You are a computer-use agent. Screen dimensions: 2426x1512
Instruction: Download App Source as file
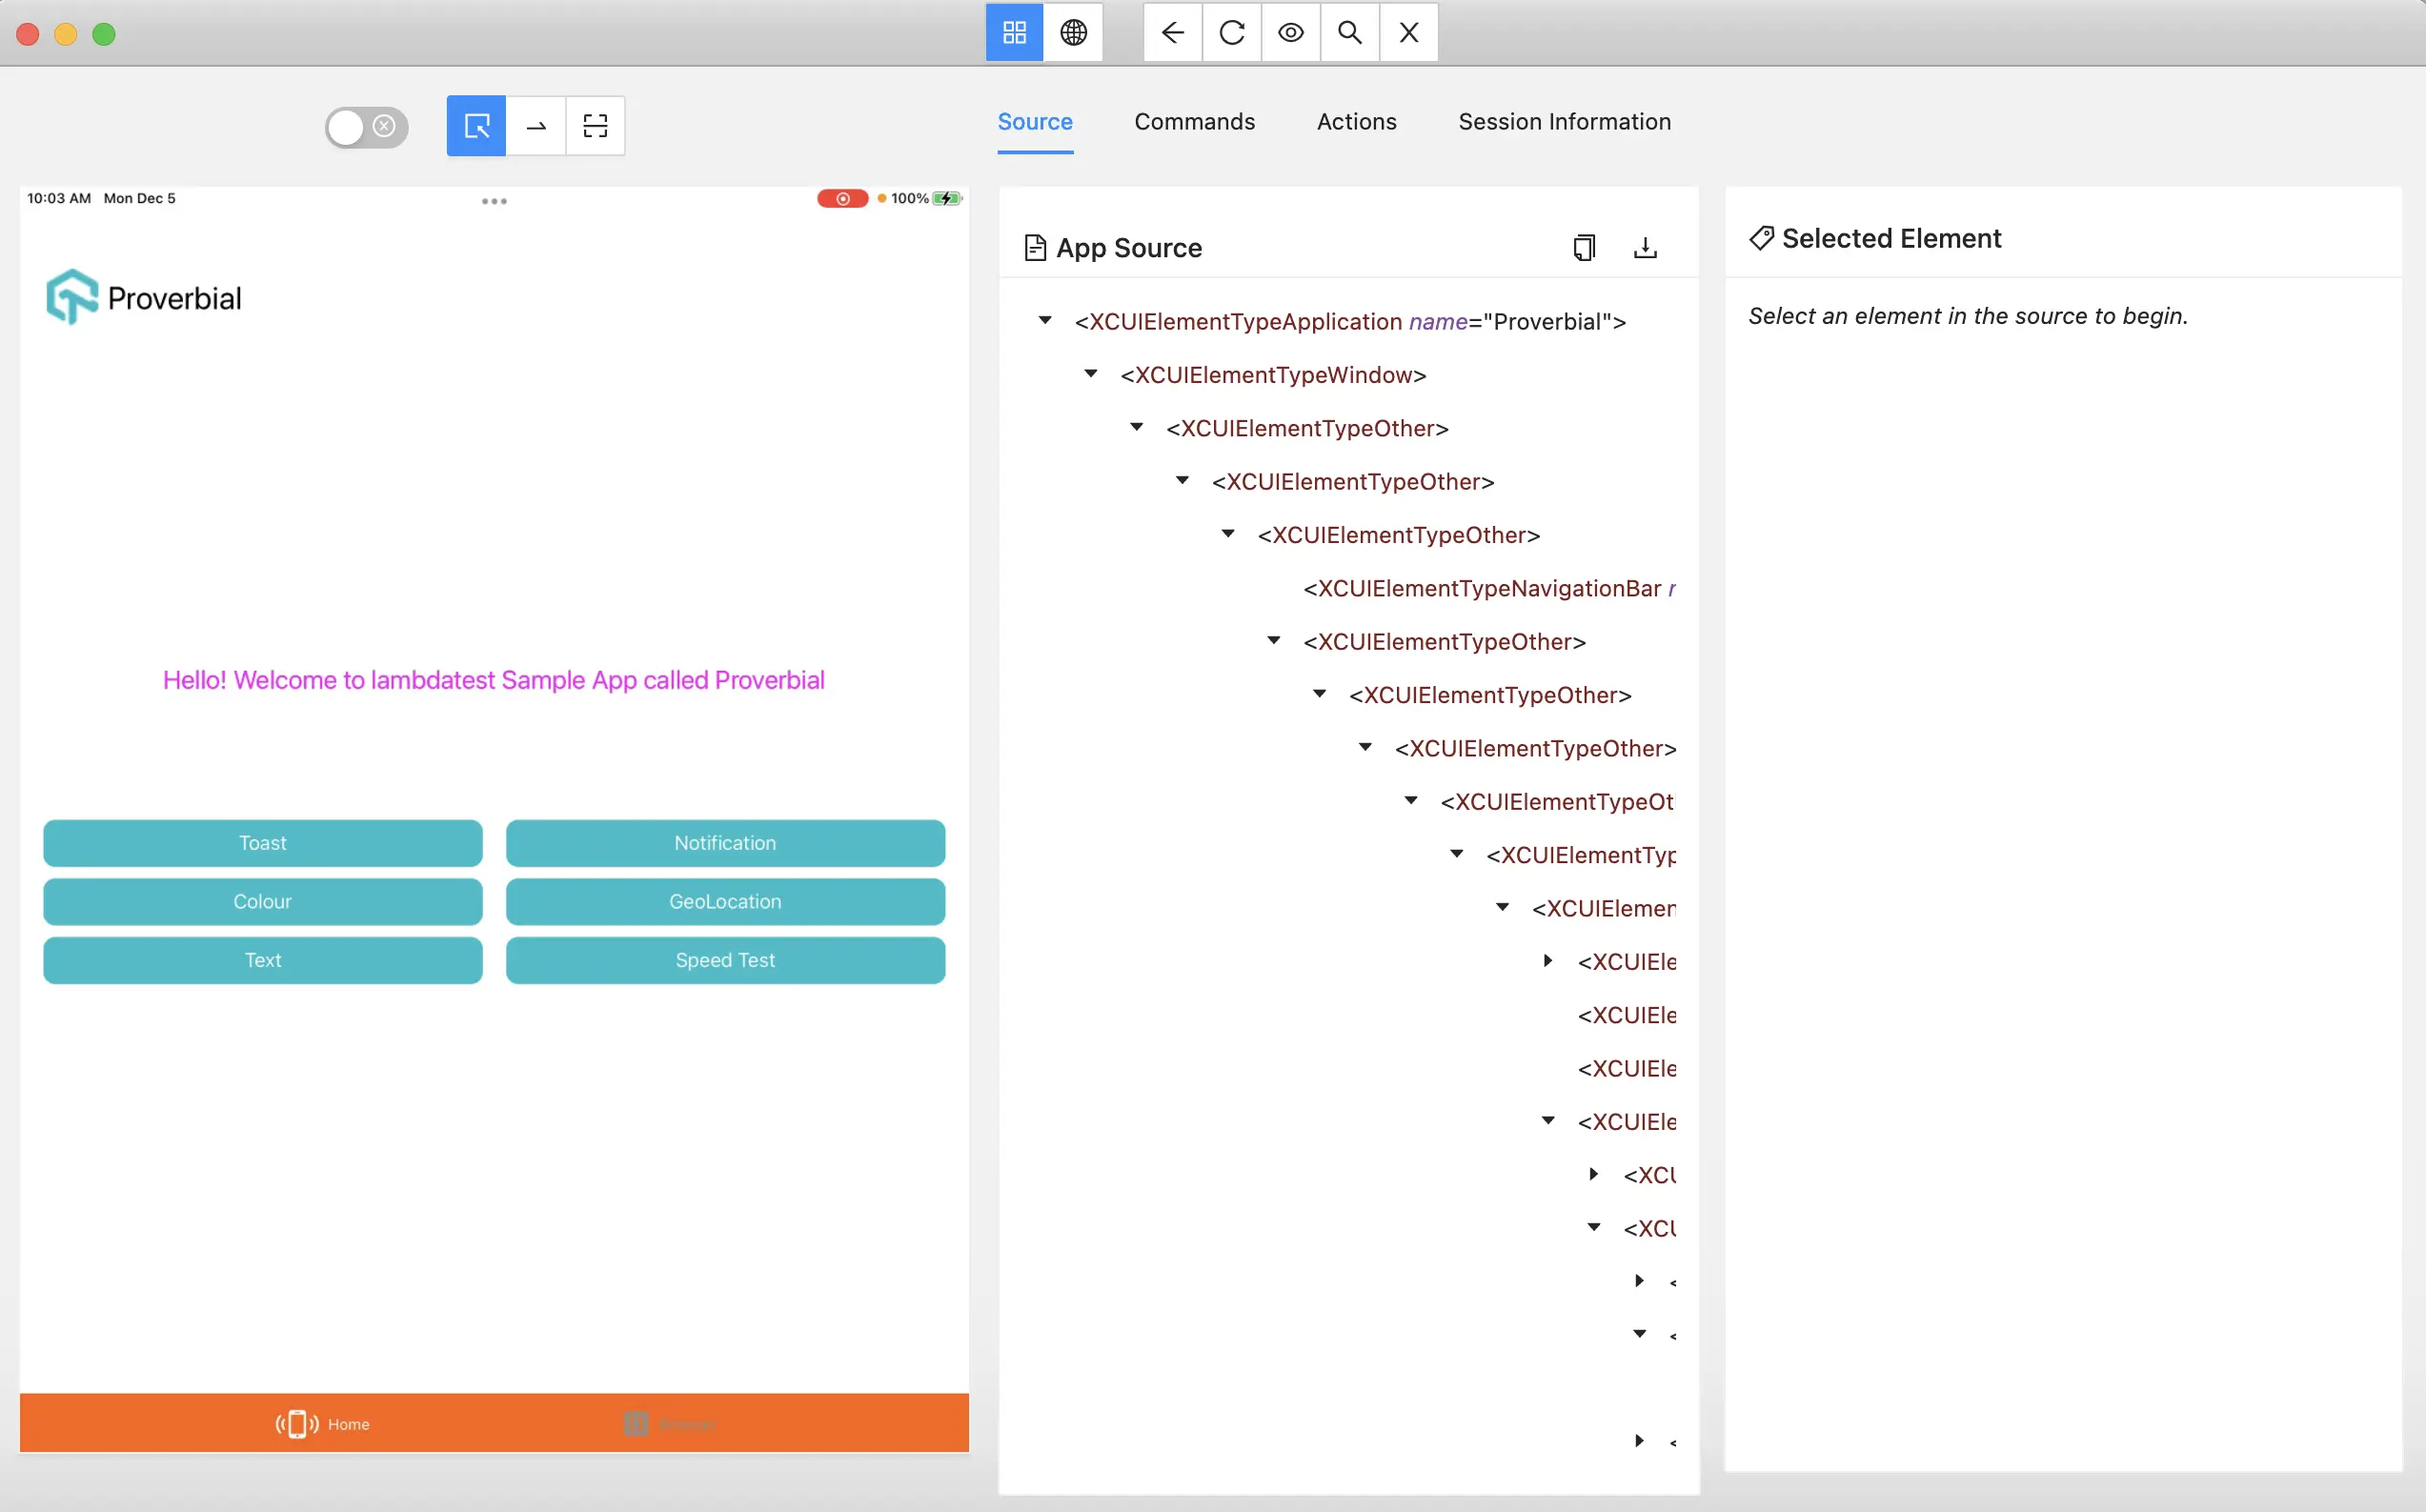tap(1645, 248)
